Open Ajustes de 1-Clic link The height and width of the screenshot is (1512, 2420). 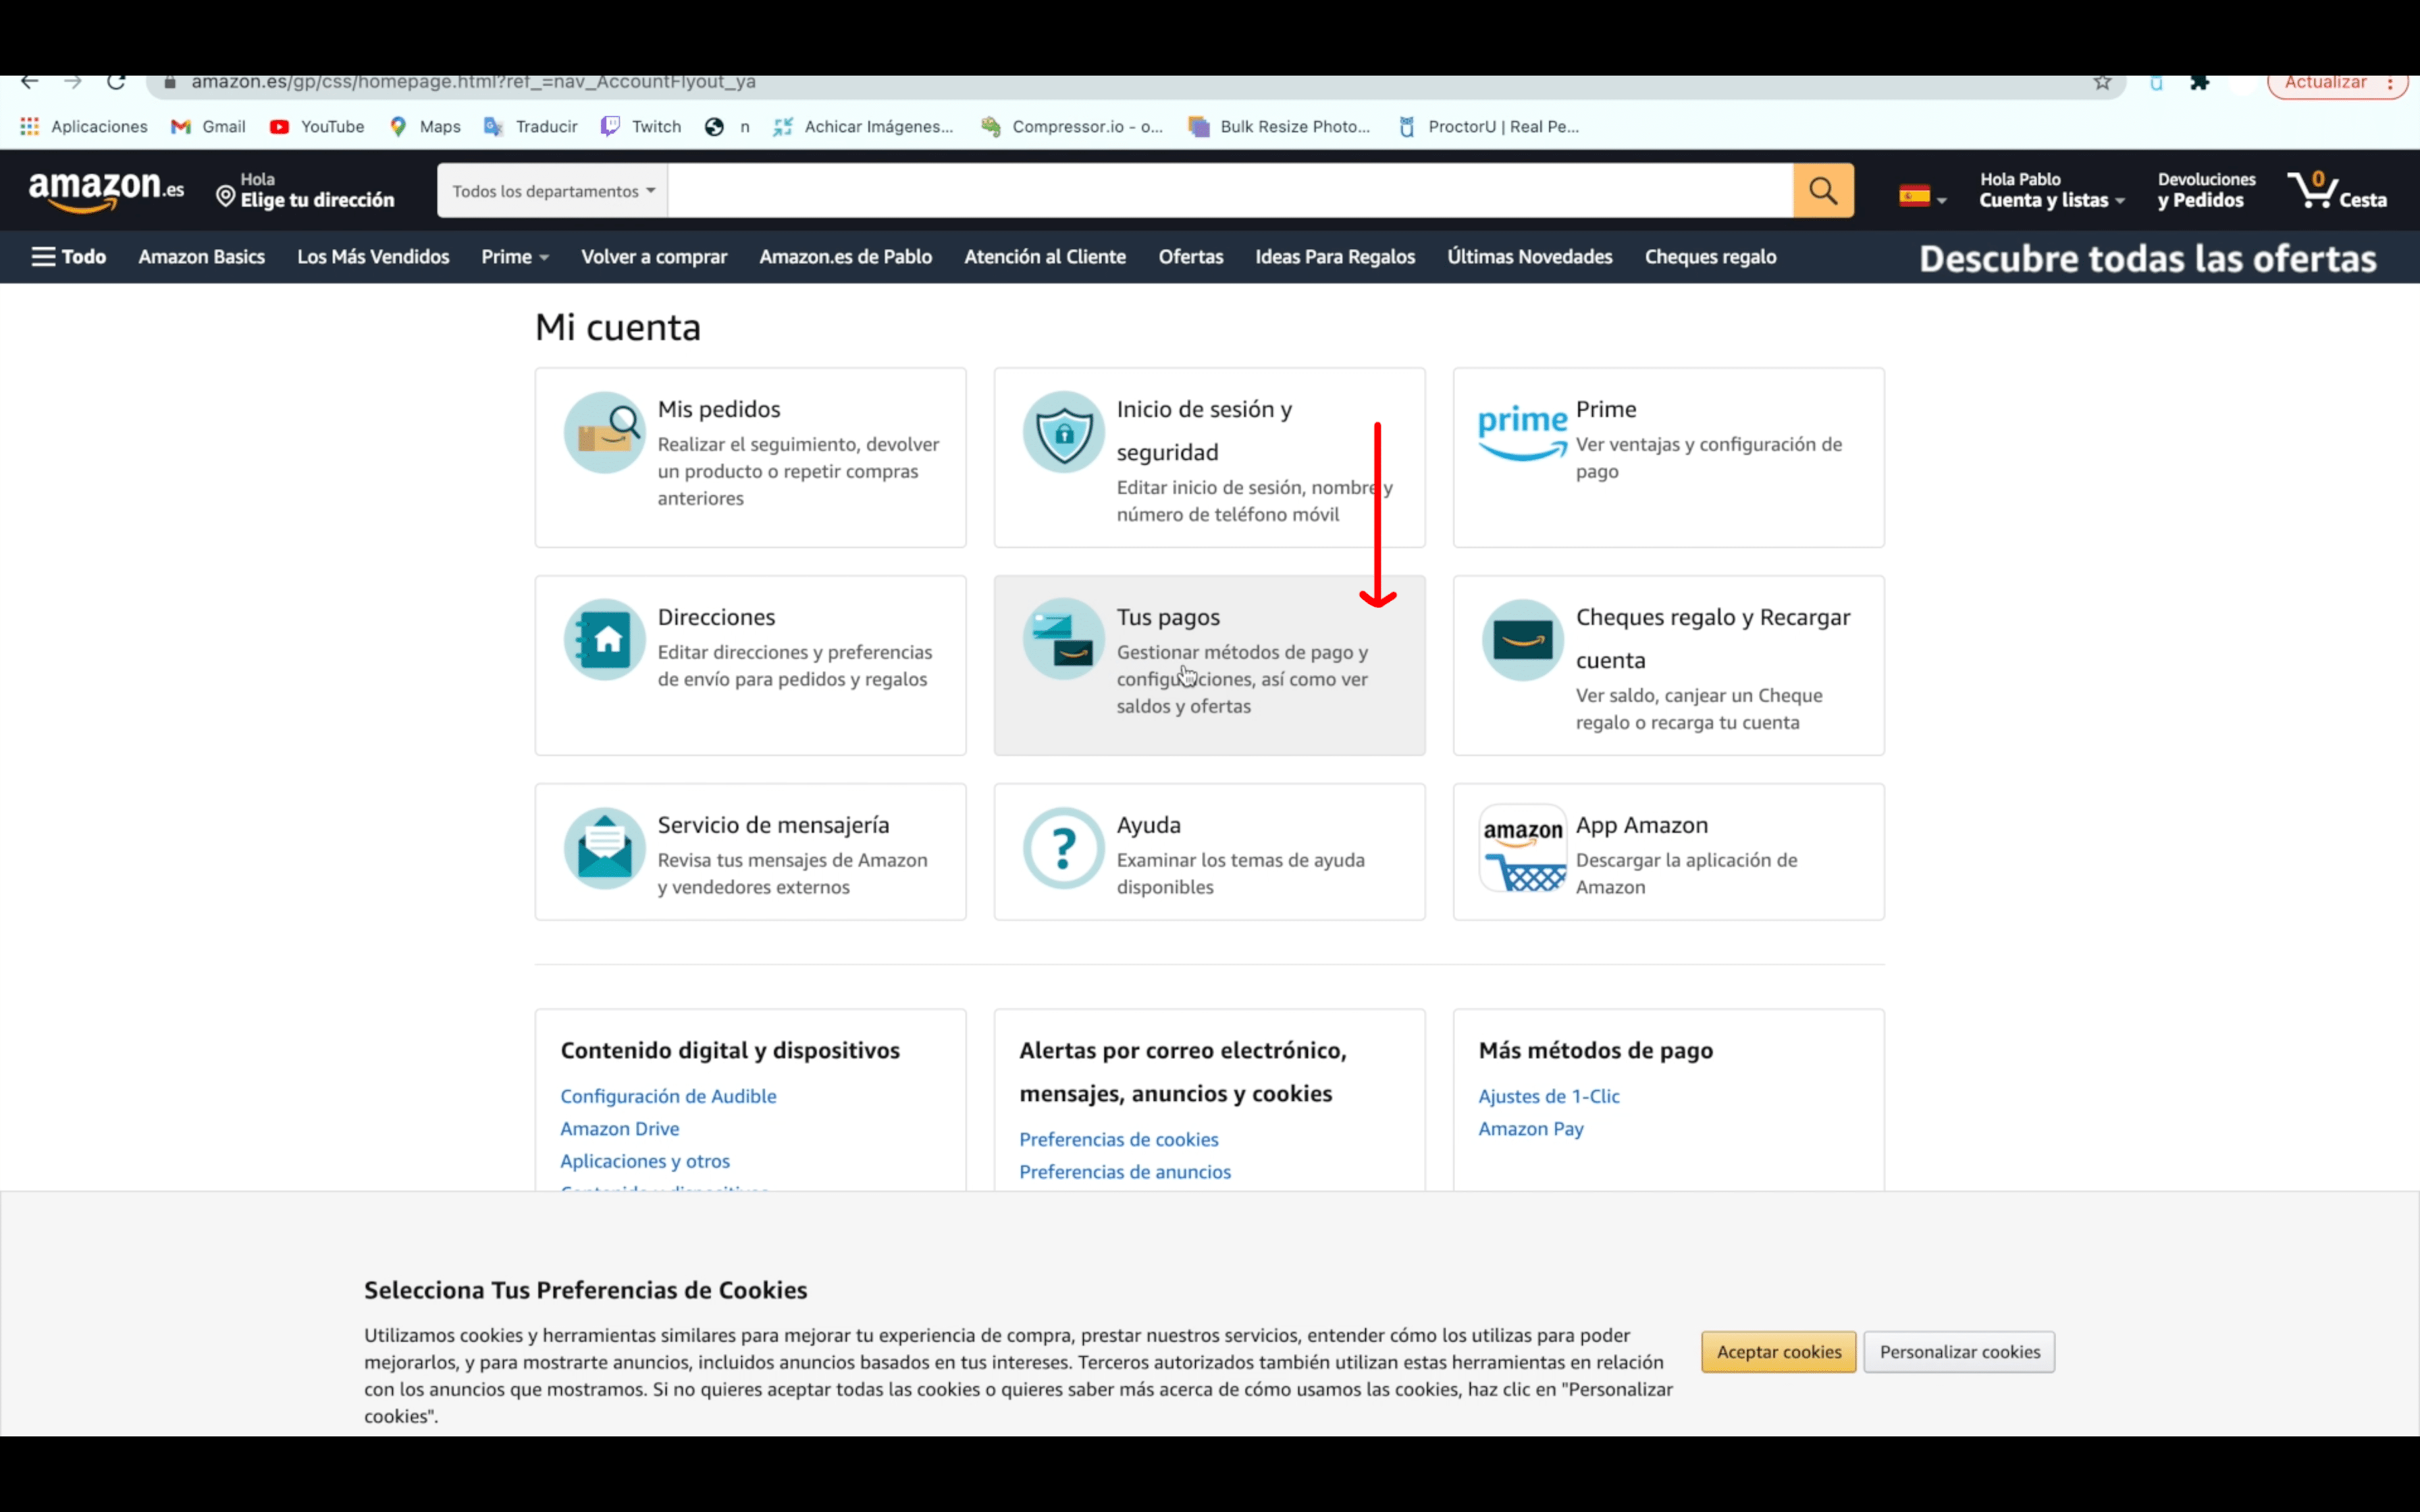pyautogui.click(x=1549, y=1096)
